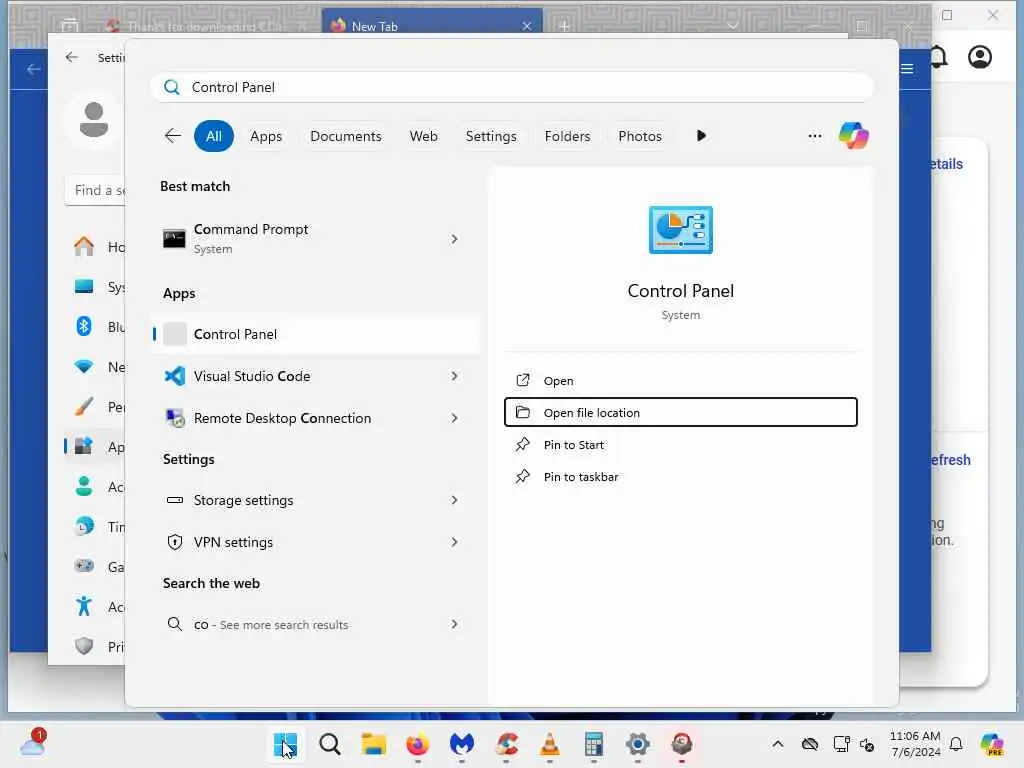This screenshot has height=768, width=1024.
Task: Select Control Panel app result
Action: tap(315, 334)
